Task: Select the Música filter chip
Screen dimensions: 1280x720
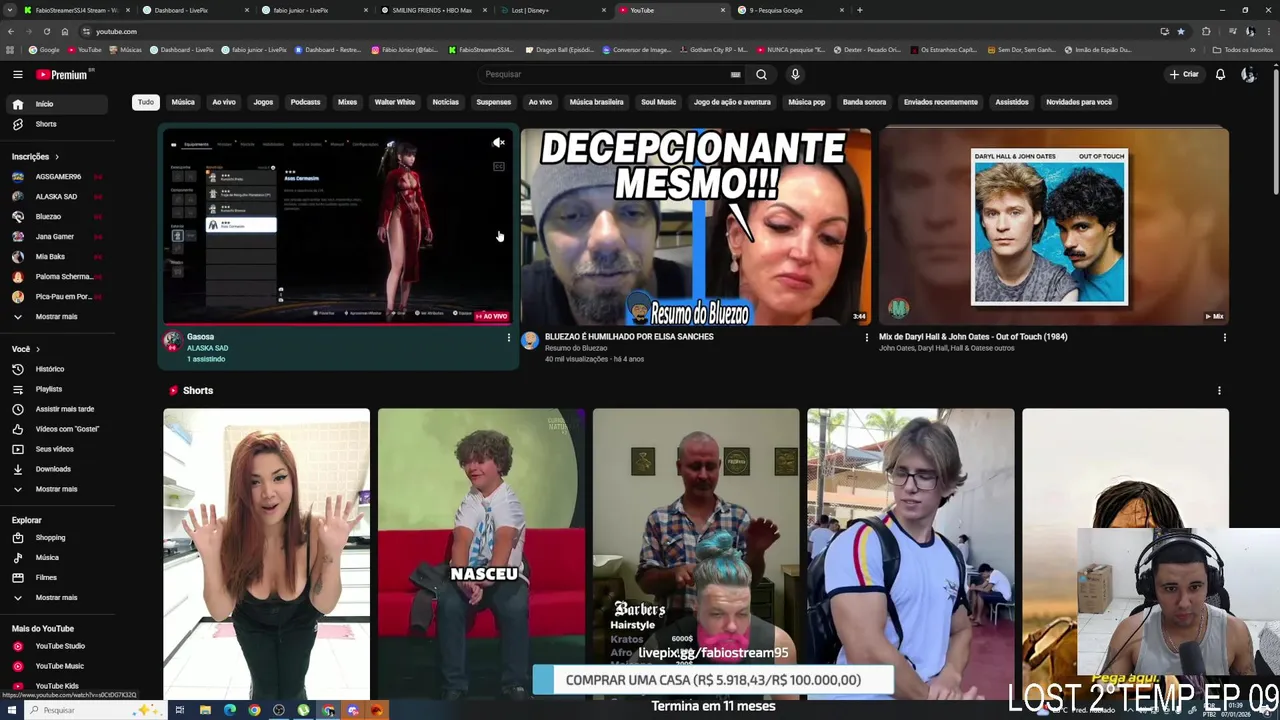Action: (x=183, y=102)
